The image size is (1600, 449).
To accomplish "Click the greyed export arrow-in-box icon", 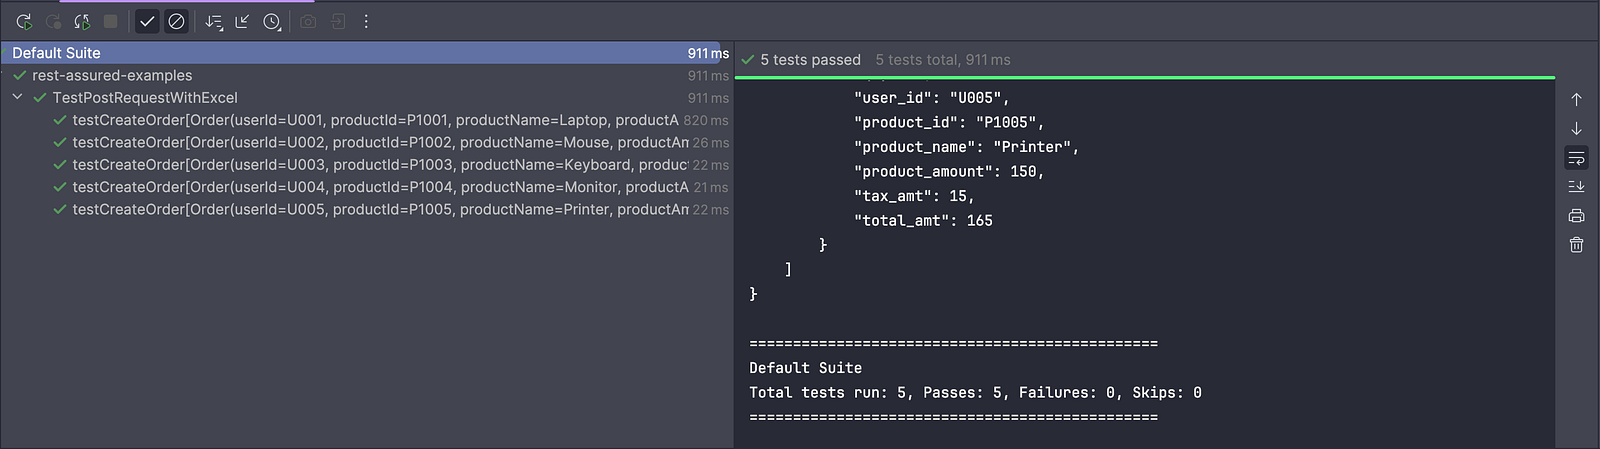I will tap(338, 21).
